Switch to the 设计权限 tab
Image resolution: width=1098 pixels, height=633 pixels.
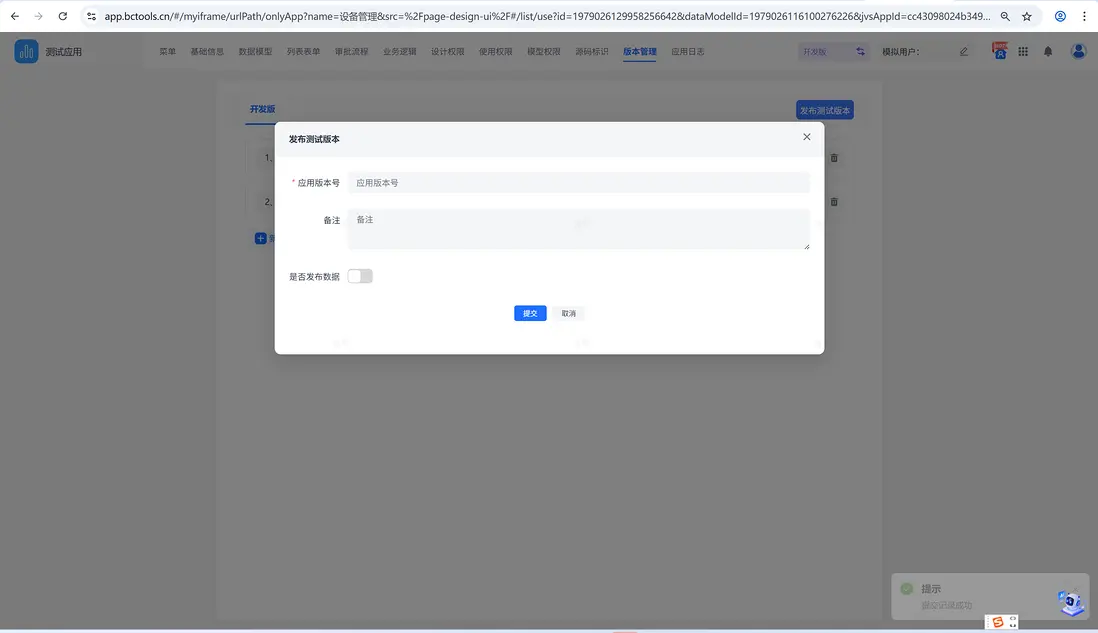(x=447, y=51)
